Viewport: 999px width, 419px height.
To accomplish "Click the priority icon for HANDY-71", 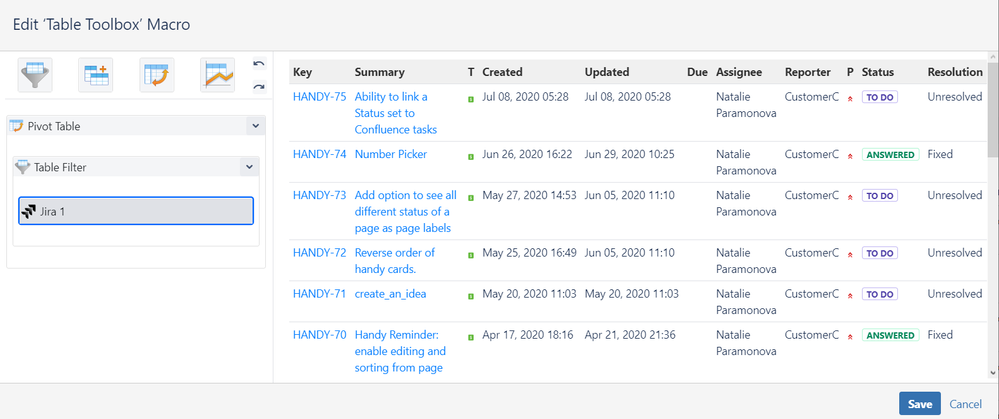I will click(850, 296).
